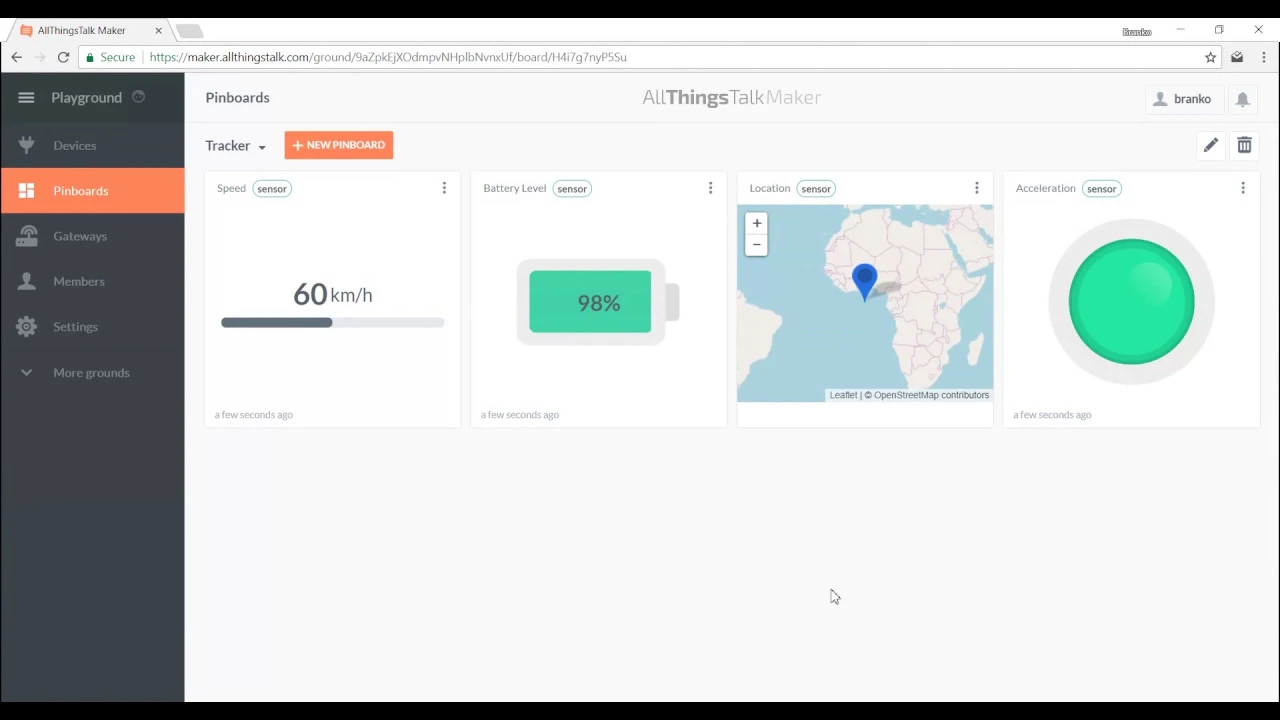Open Speed widget three-dot menu
The width and height of the screenshot is (1280, 720).
click(x=444, y=188)
